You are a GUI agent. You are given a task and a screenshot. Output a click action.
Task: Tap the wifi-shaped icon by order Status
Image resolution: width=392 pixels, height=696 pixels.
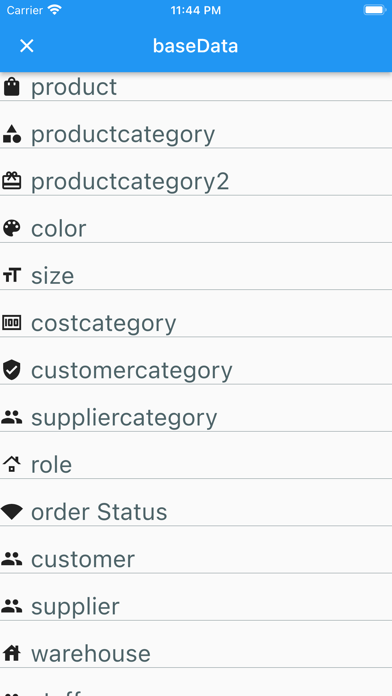coord(12,512)
